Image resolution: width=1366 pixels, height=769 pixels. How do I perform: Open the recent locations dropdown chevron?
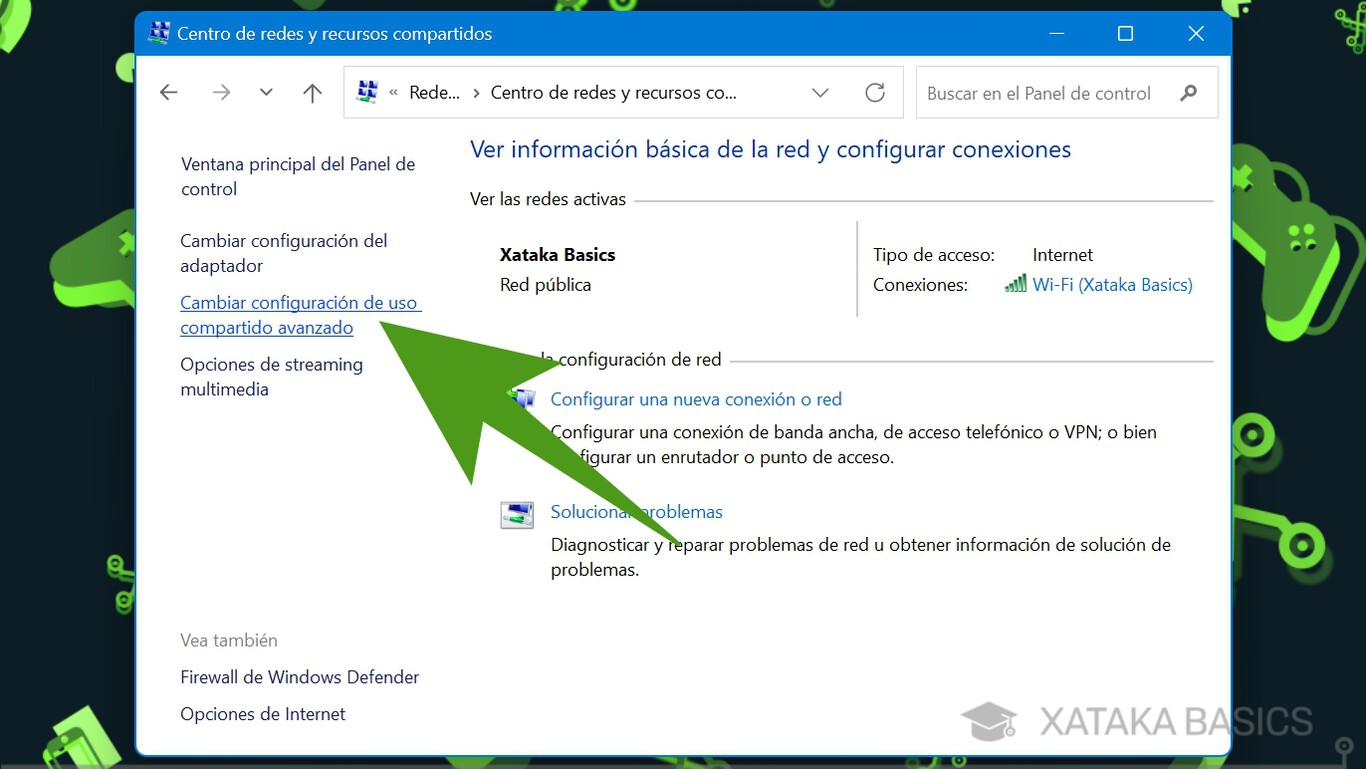[x=266, y=92]
